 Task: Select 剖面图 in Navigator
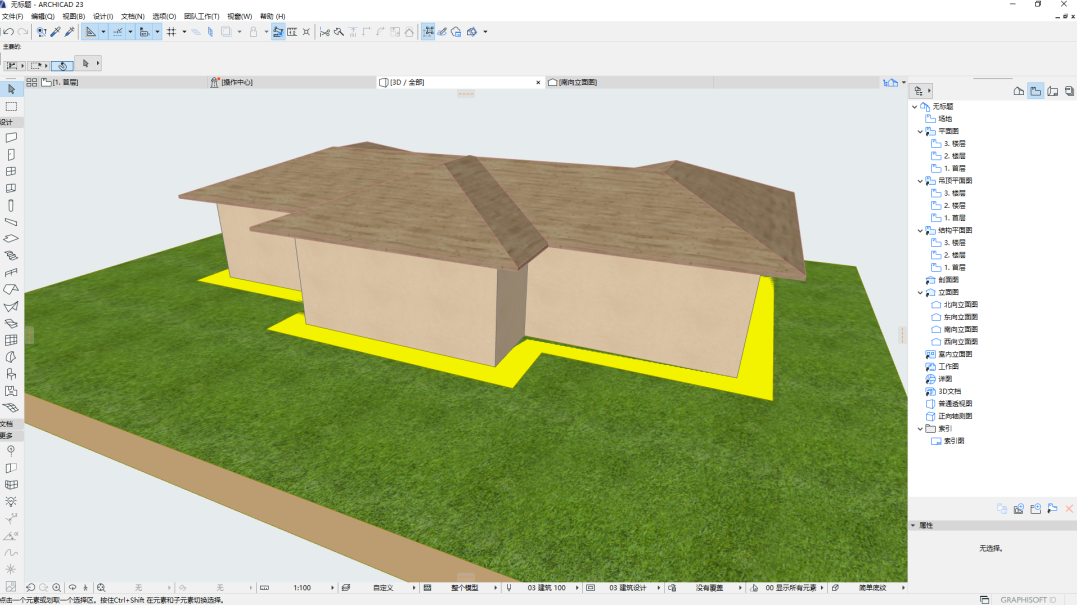tap(948, 280)
